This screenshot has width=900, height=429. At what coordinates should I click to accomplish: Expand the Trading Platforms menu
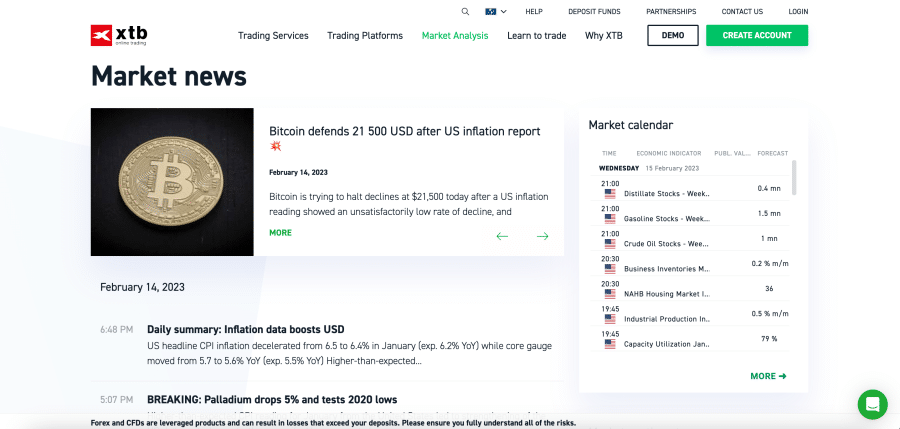[365, 36]
